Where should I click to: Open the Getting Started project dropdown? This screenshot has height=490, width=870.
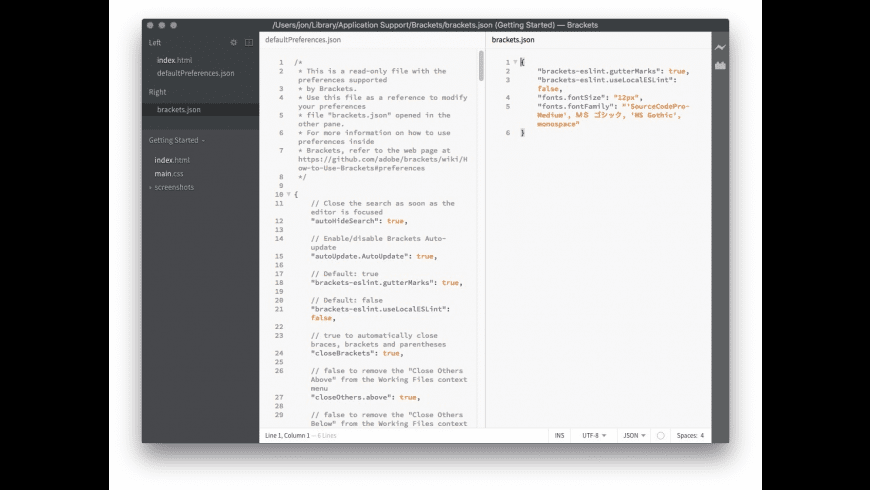pos(176,140)
